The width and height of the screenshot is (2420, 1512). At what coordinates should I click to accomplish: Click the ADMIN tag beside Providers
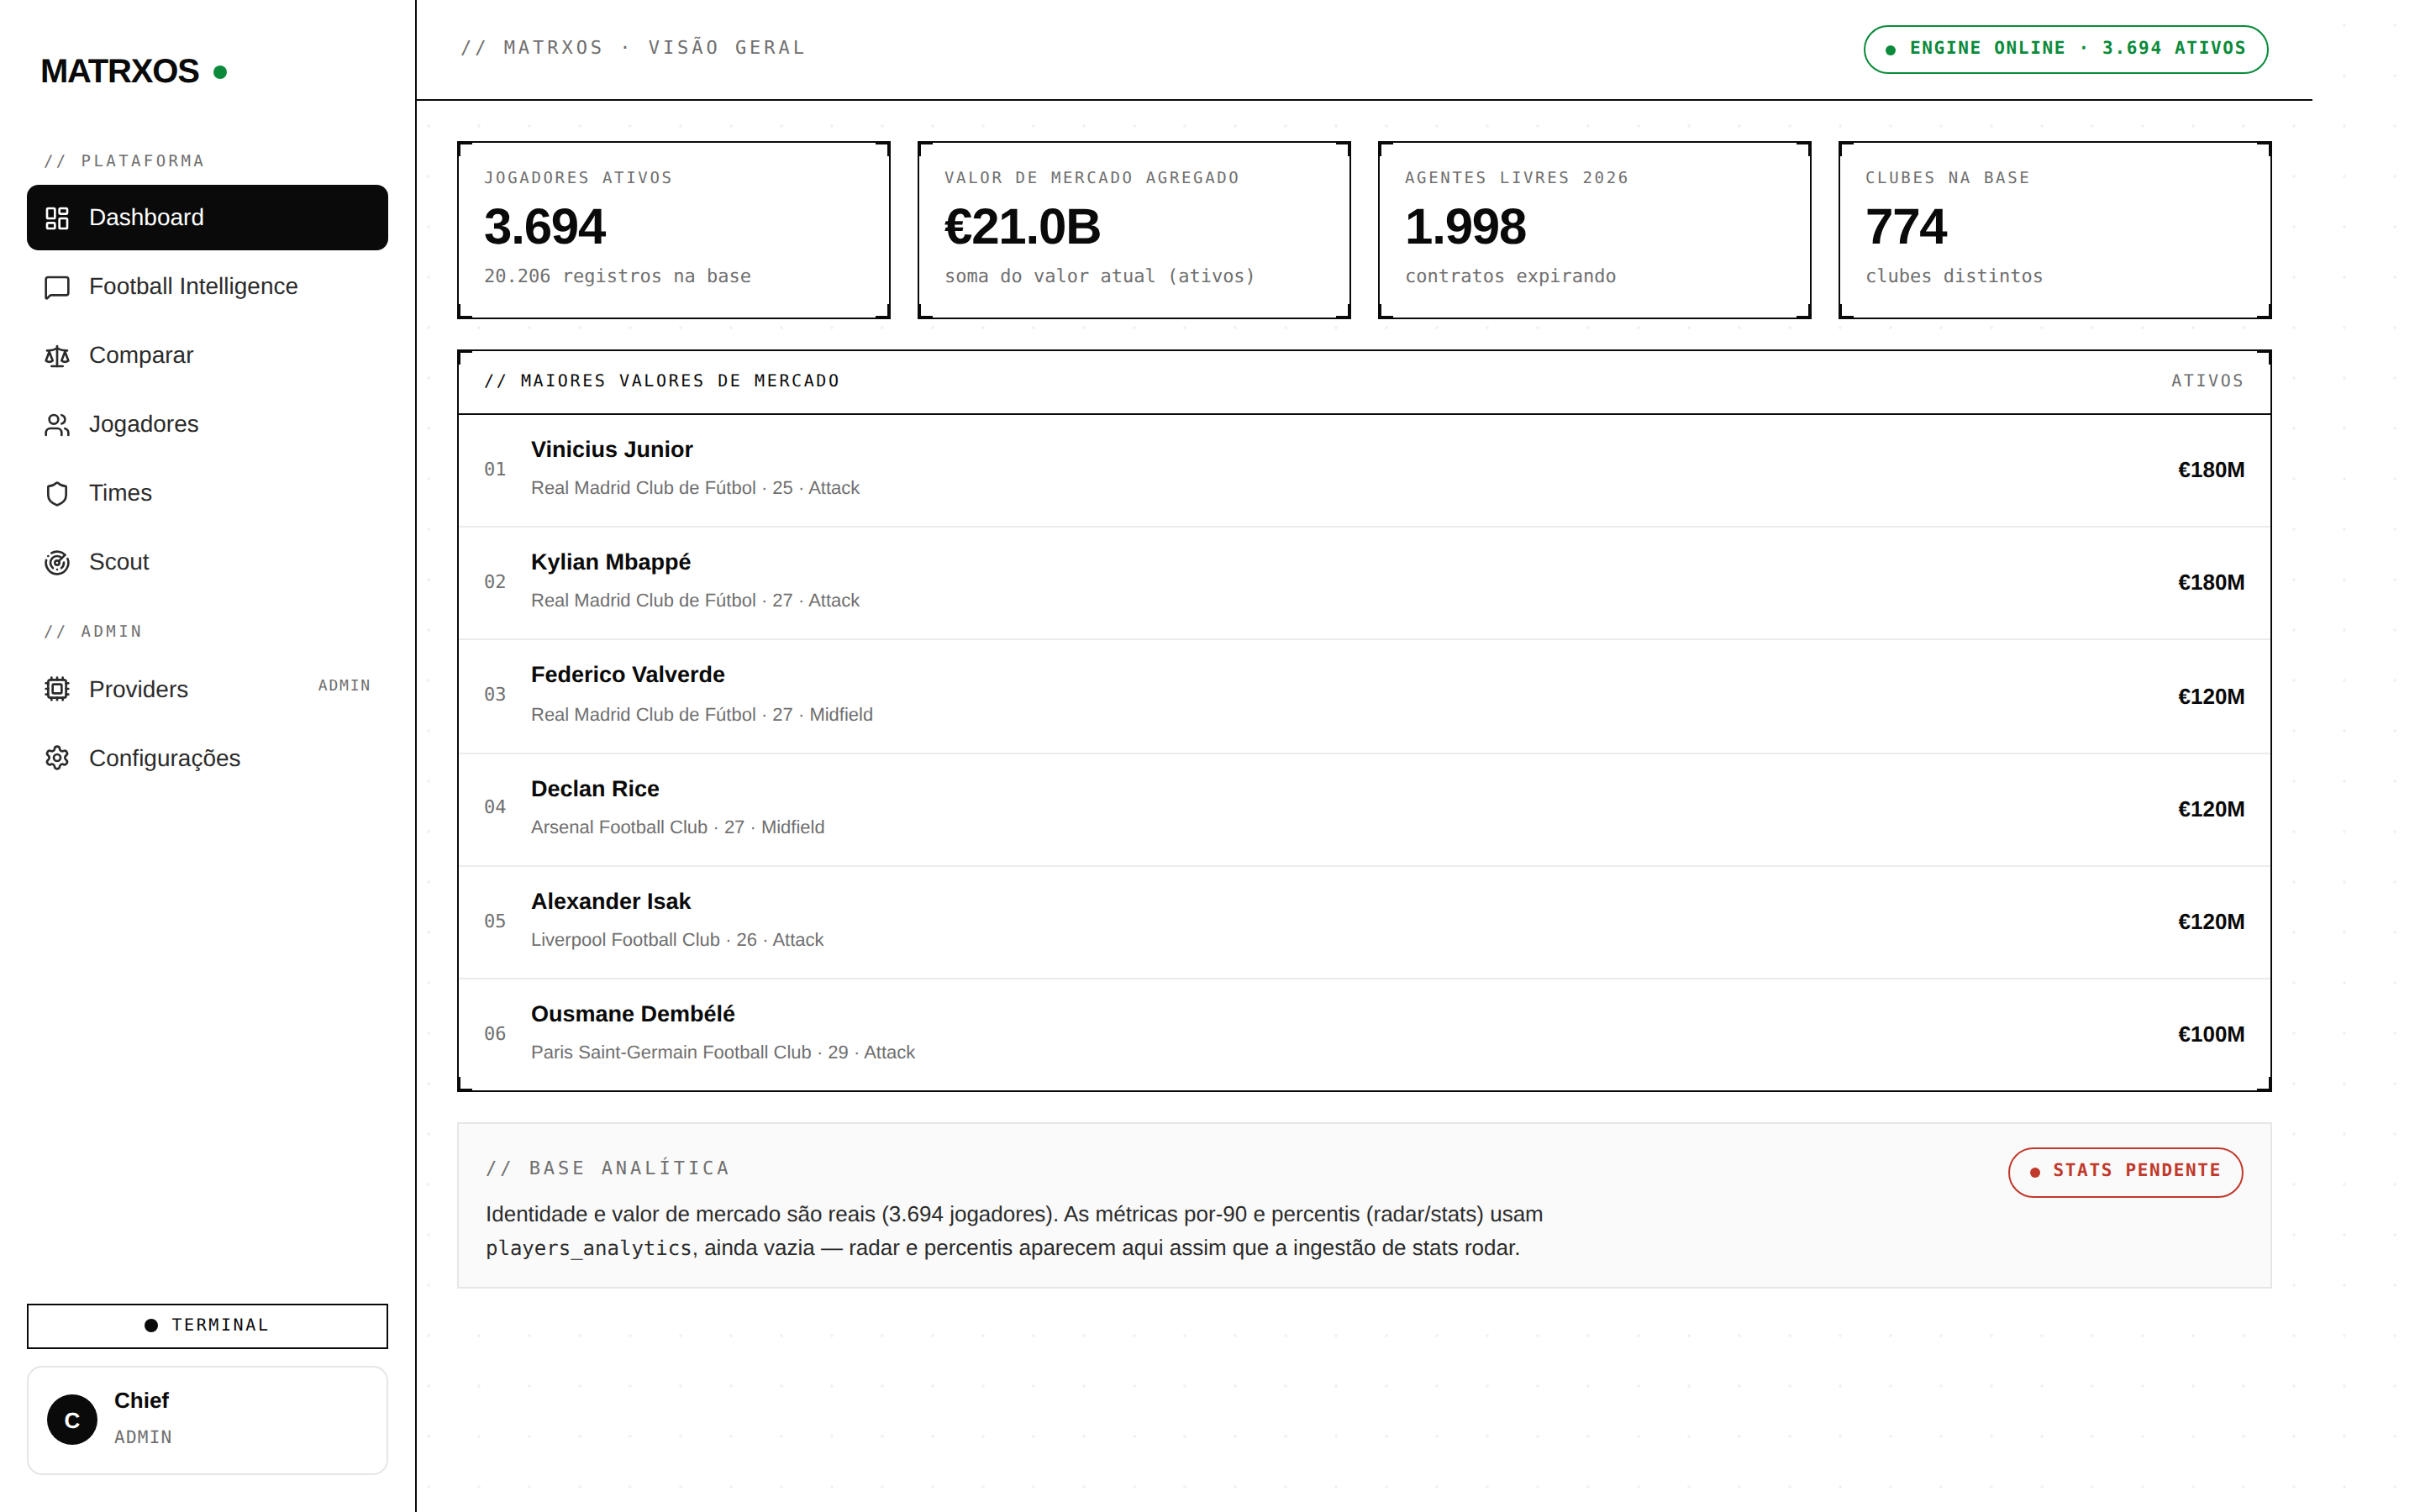coord(344,686)
